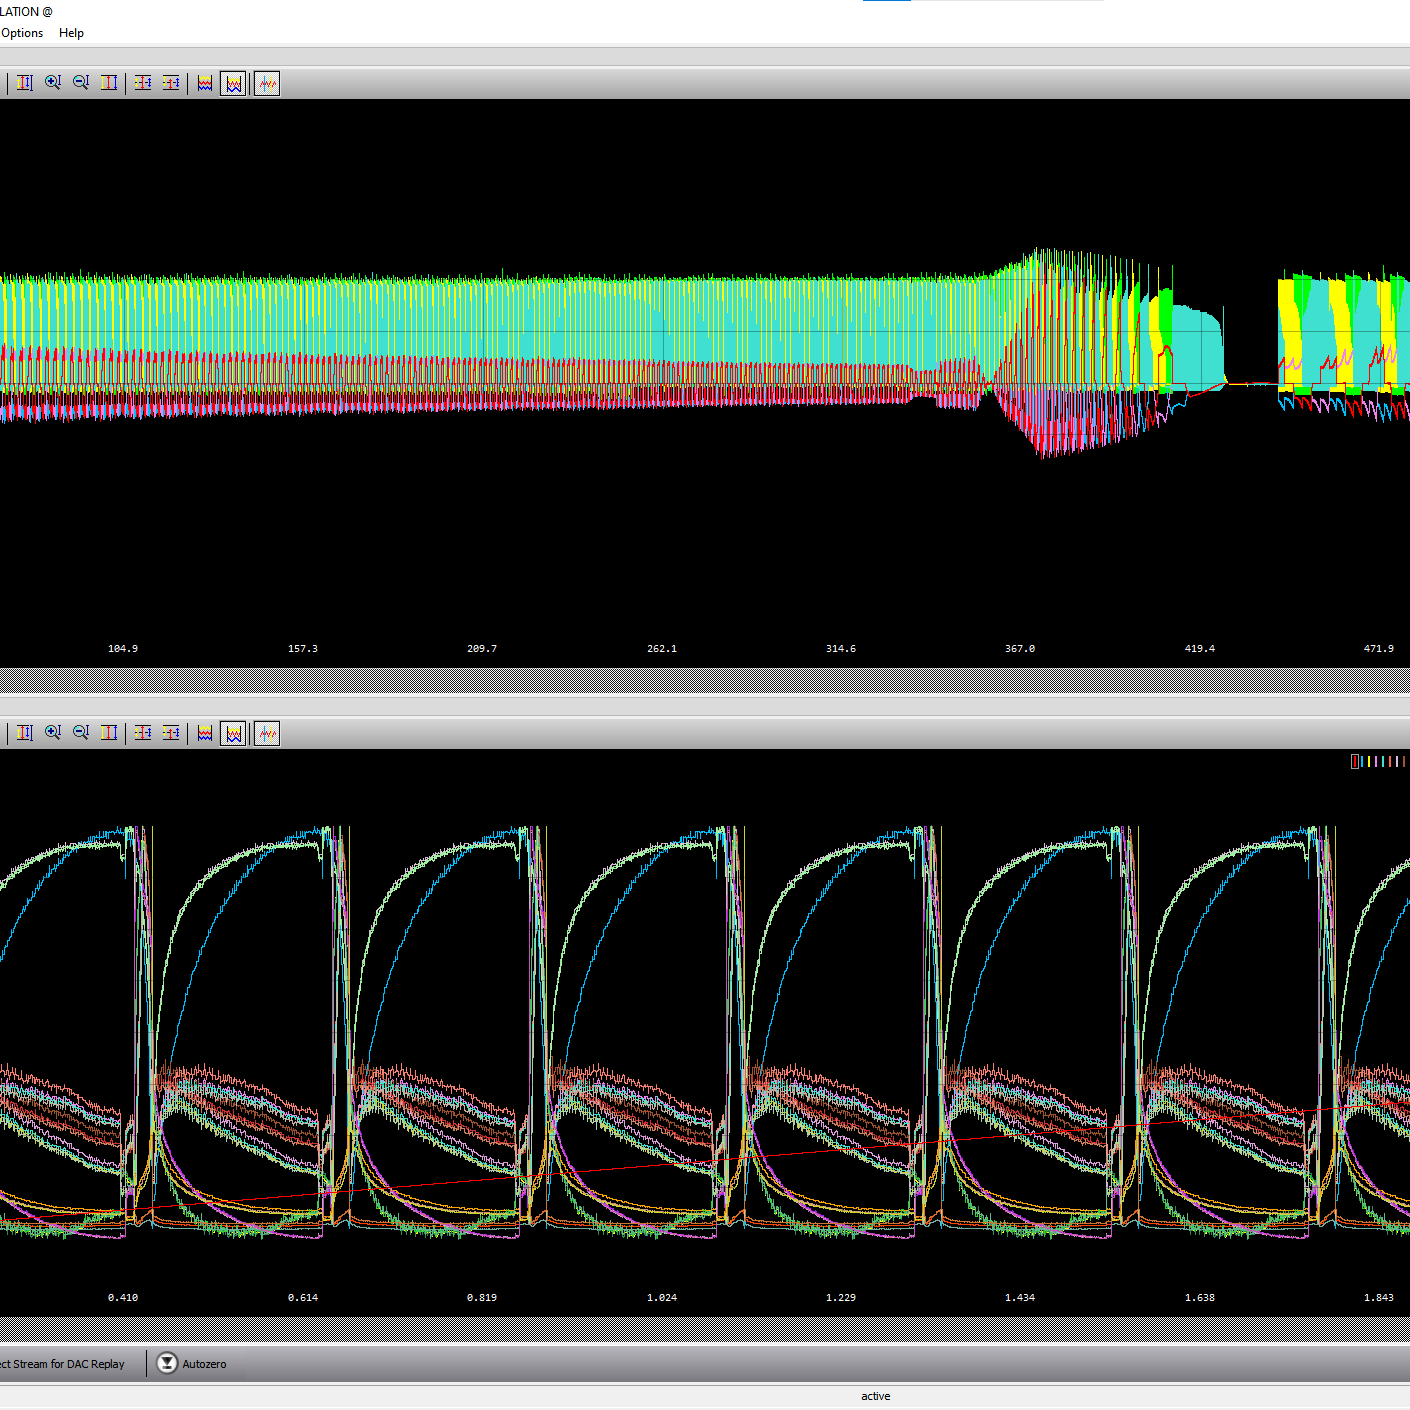The width and height of the screenshot is (1410, 1410).
Task: Click the 'active' status bar text
Action: tap(876, 1396)
